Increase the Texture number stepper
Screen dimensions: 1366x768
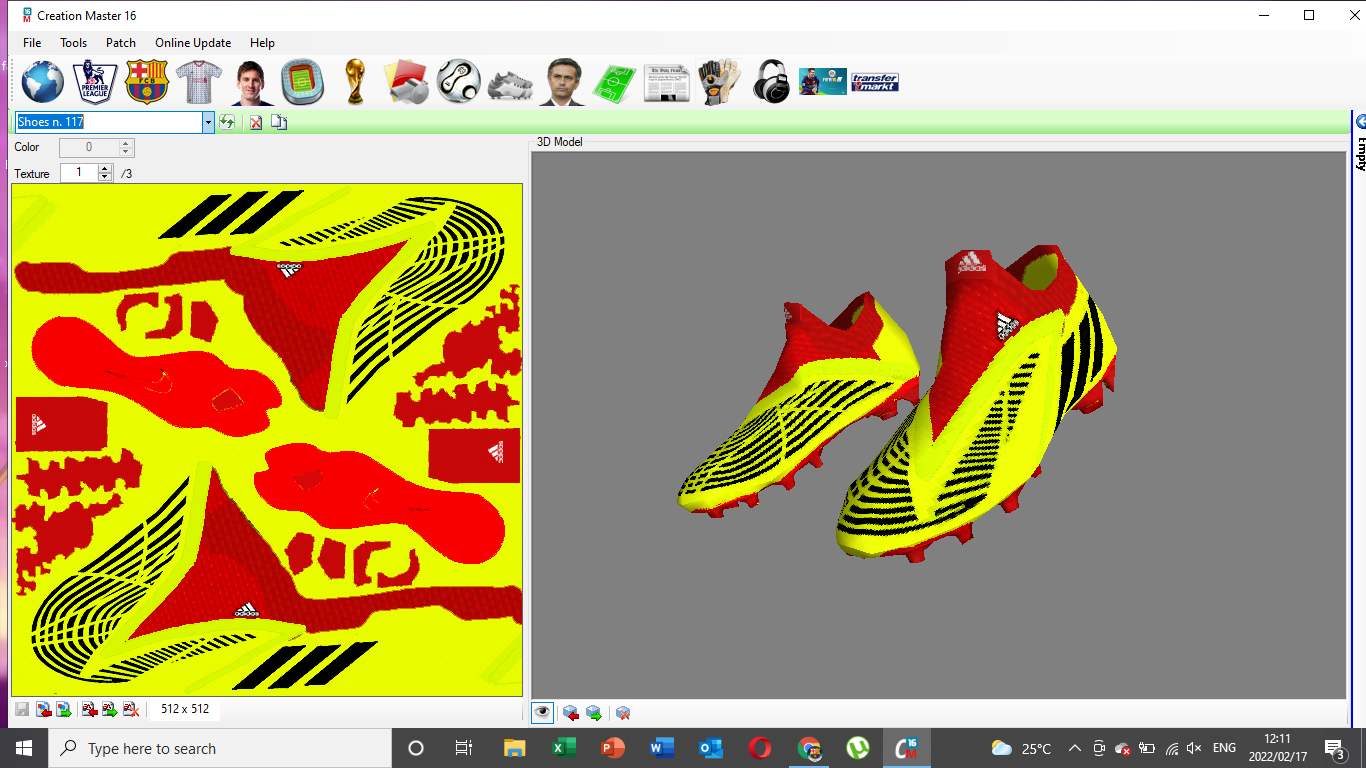point(105,169)
